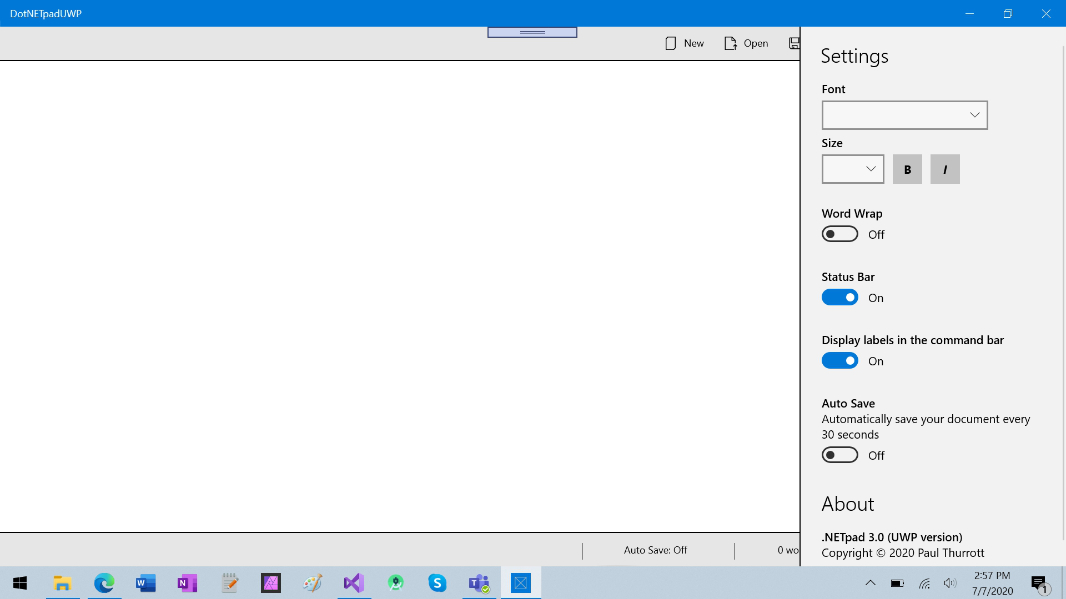Image resolution: width=1066 pixels, height=599 pixels.
Task: Open Skype from the taskbar
Action: [x=437, y=583]
